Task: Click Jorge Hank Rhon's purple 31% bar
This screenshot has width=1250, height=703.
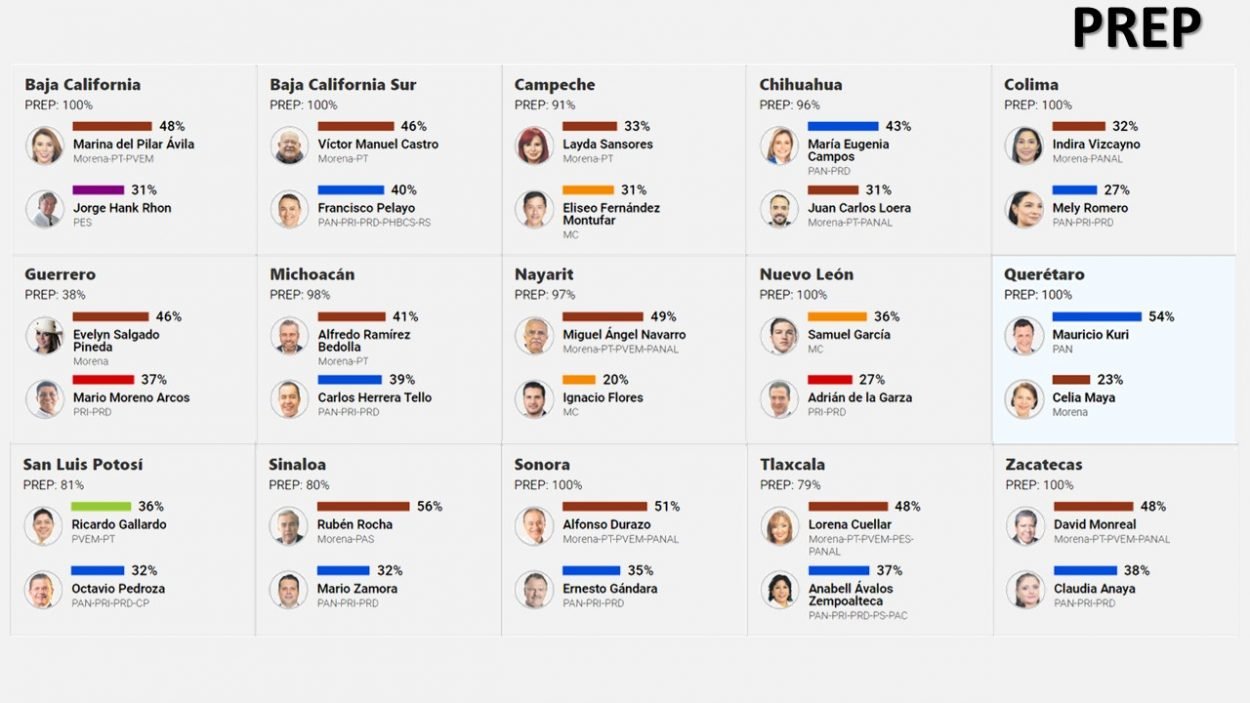Action: [98, 190]
